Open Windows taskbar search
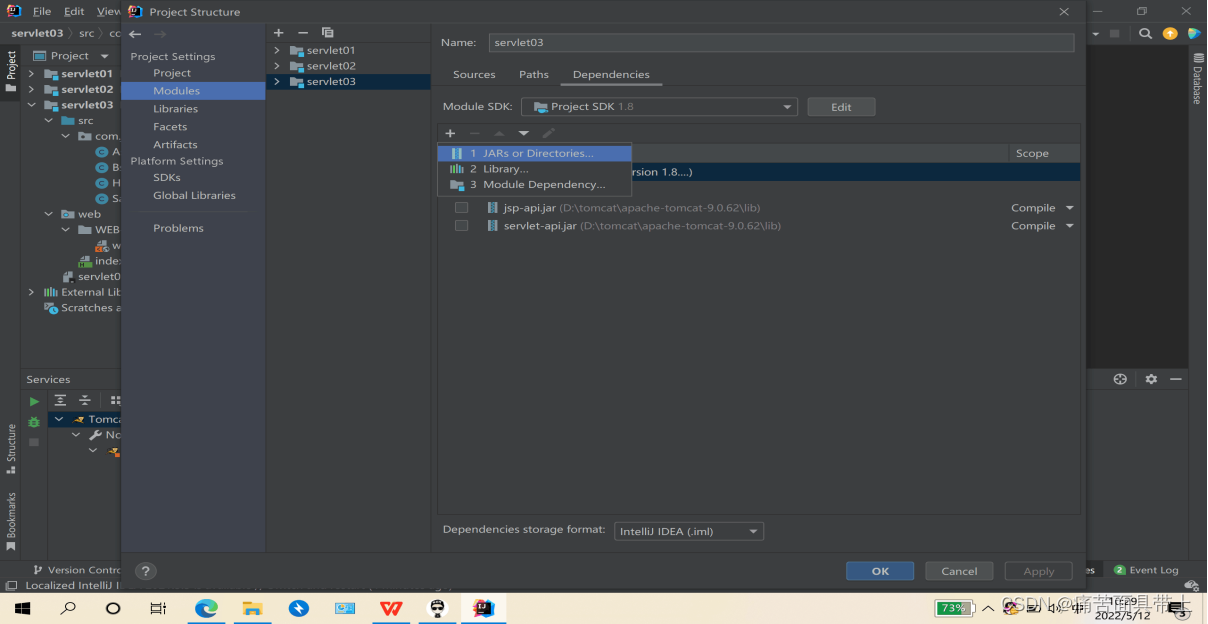 tap(68, 607)
